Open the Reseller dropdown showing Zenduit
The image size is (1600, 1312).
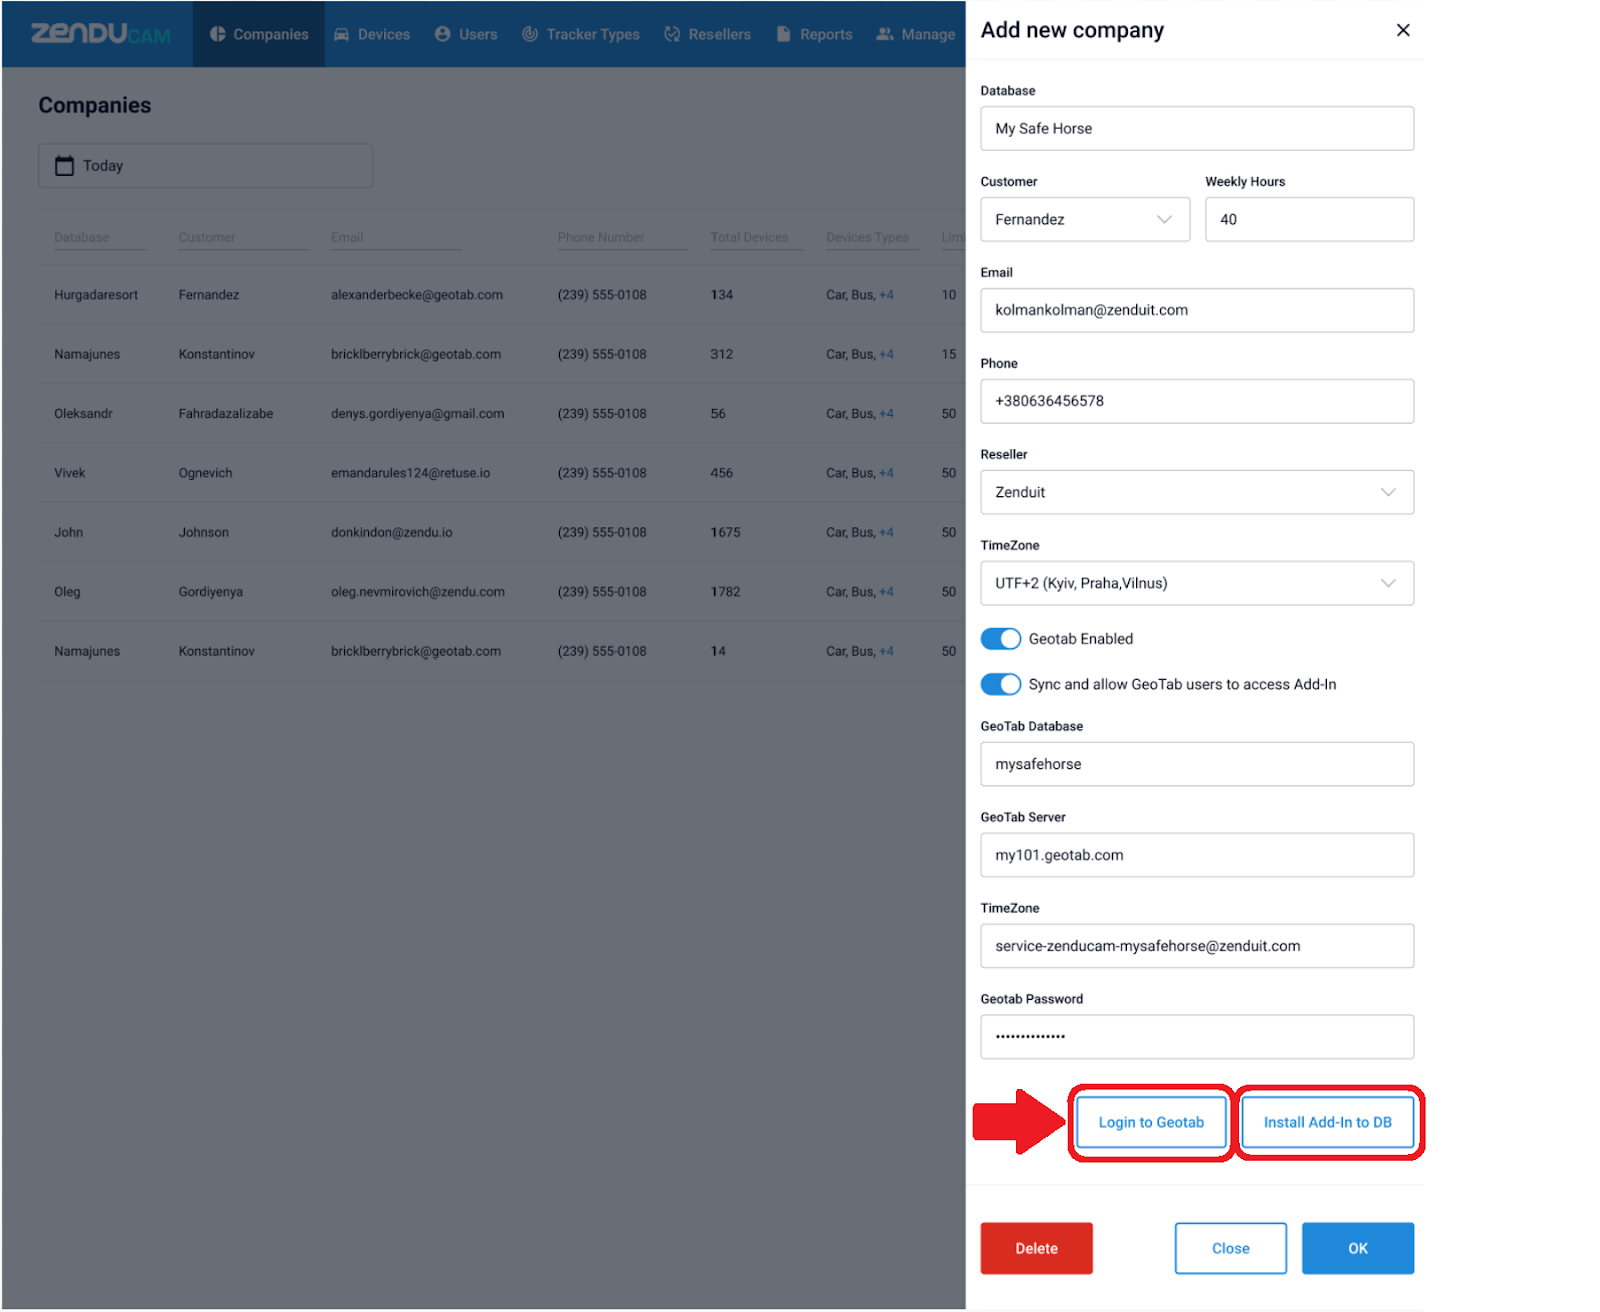(1197, 492)
